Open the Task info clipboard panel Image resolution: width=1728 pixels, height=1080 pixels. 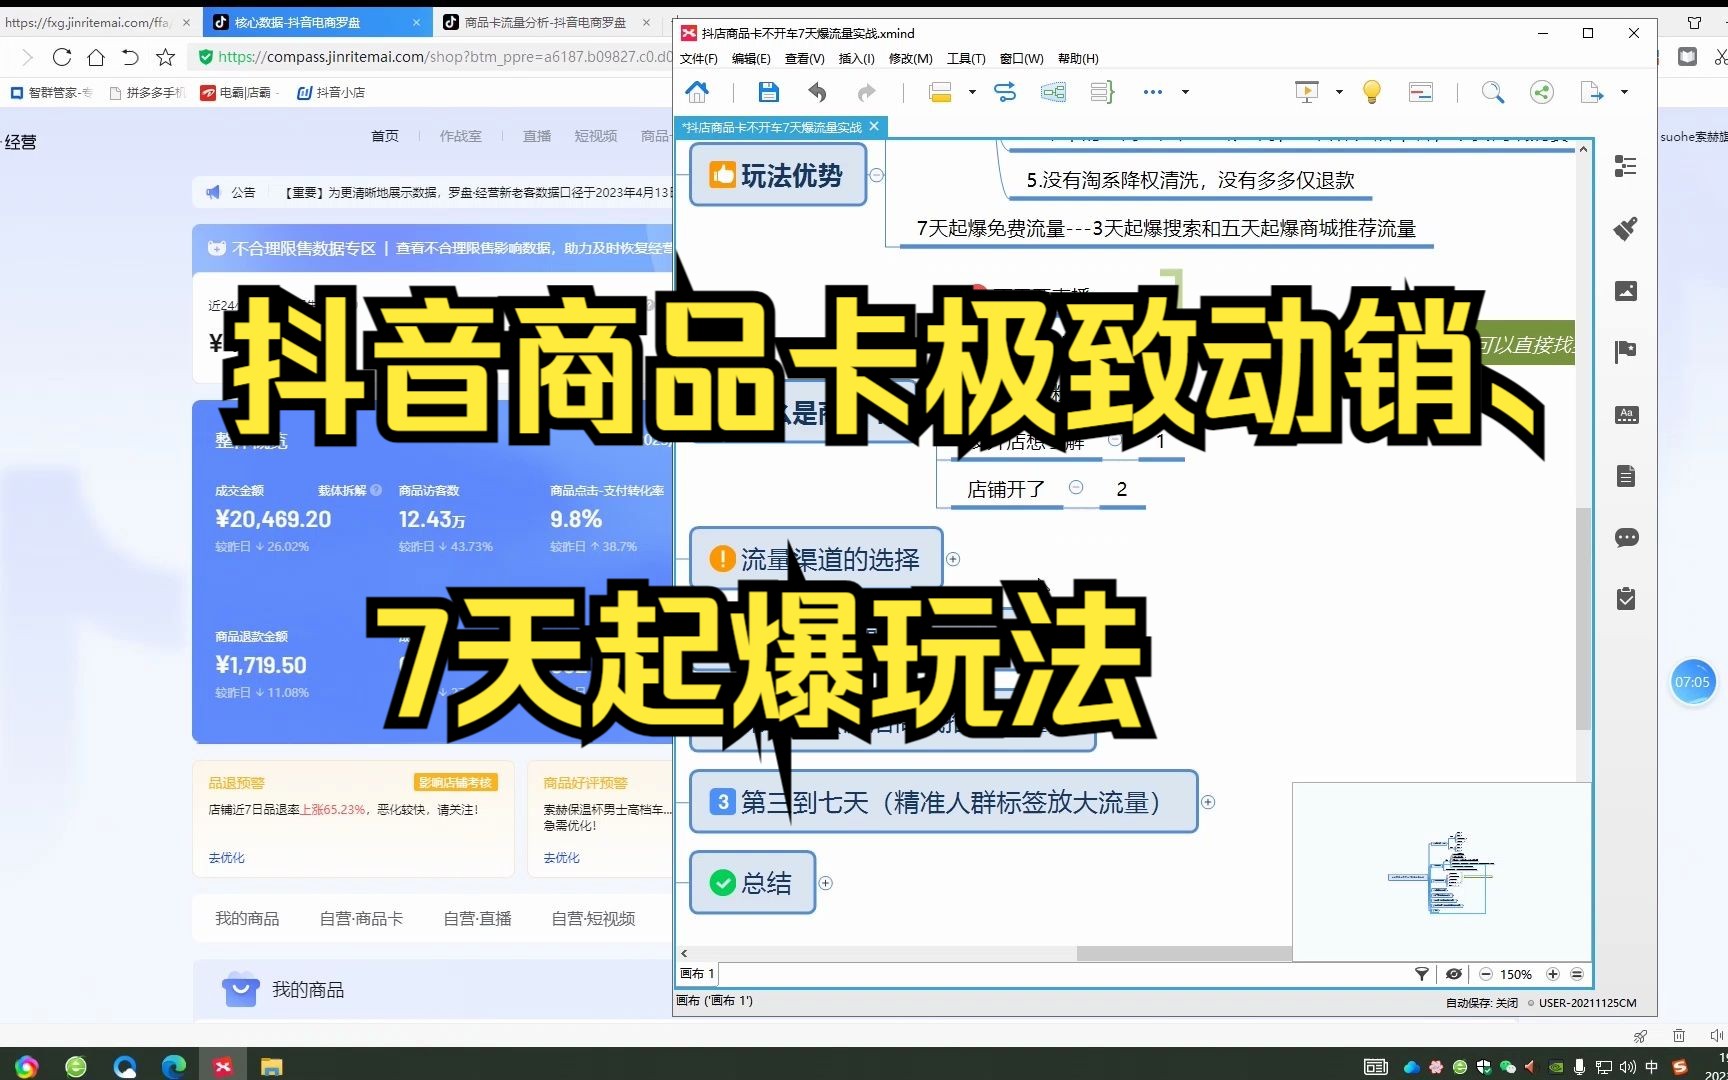tap(1626, 599)
